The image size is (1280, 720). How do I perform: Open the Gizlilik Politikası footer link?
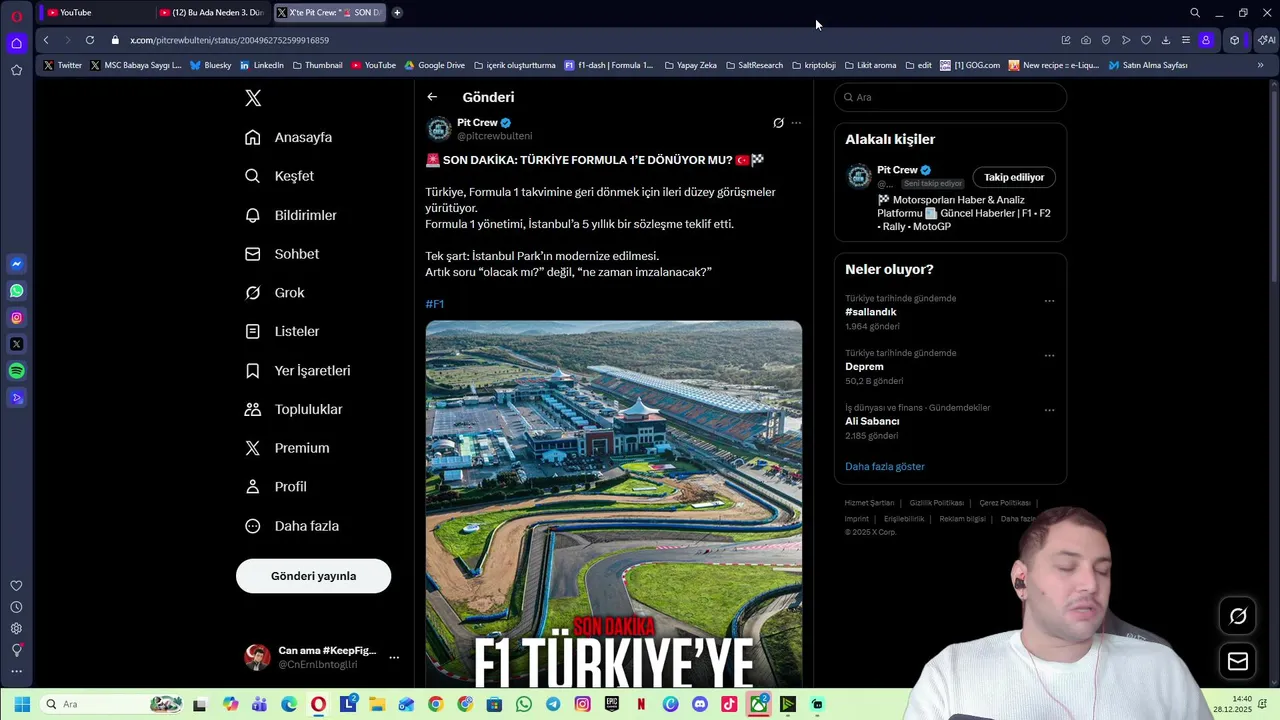(936, 503)
